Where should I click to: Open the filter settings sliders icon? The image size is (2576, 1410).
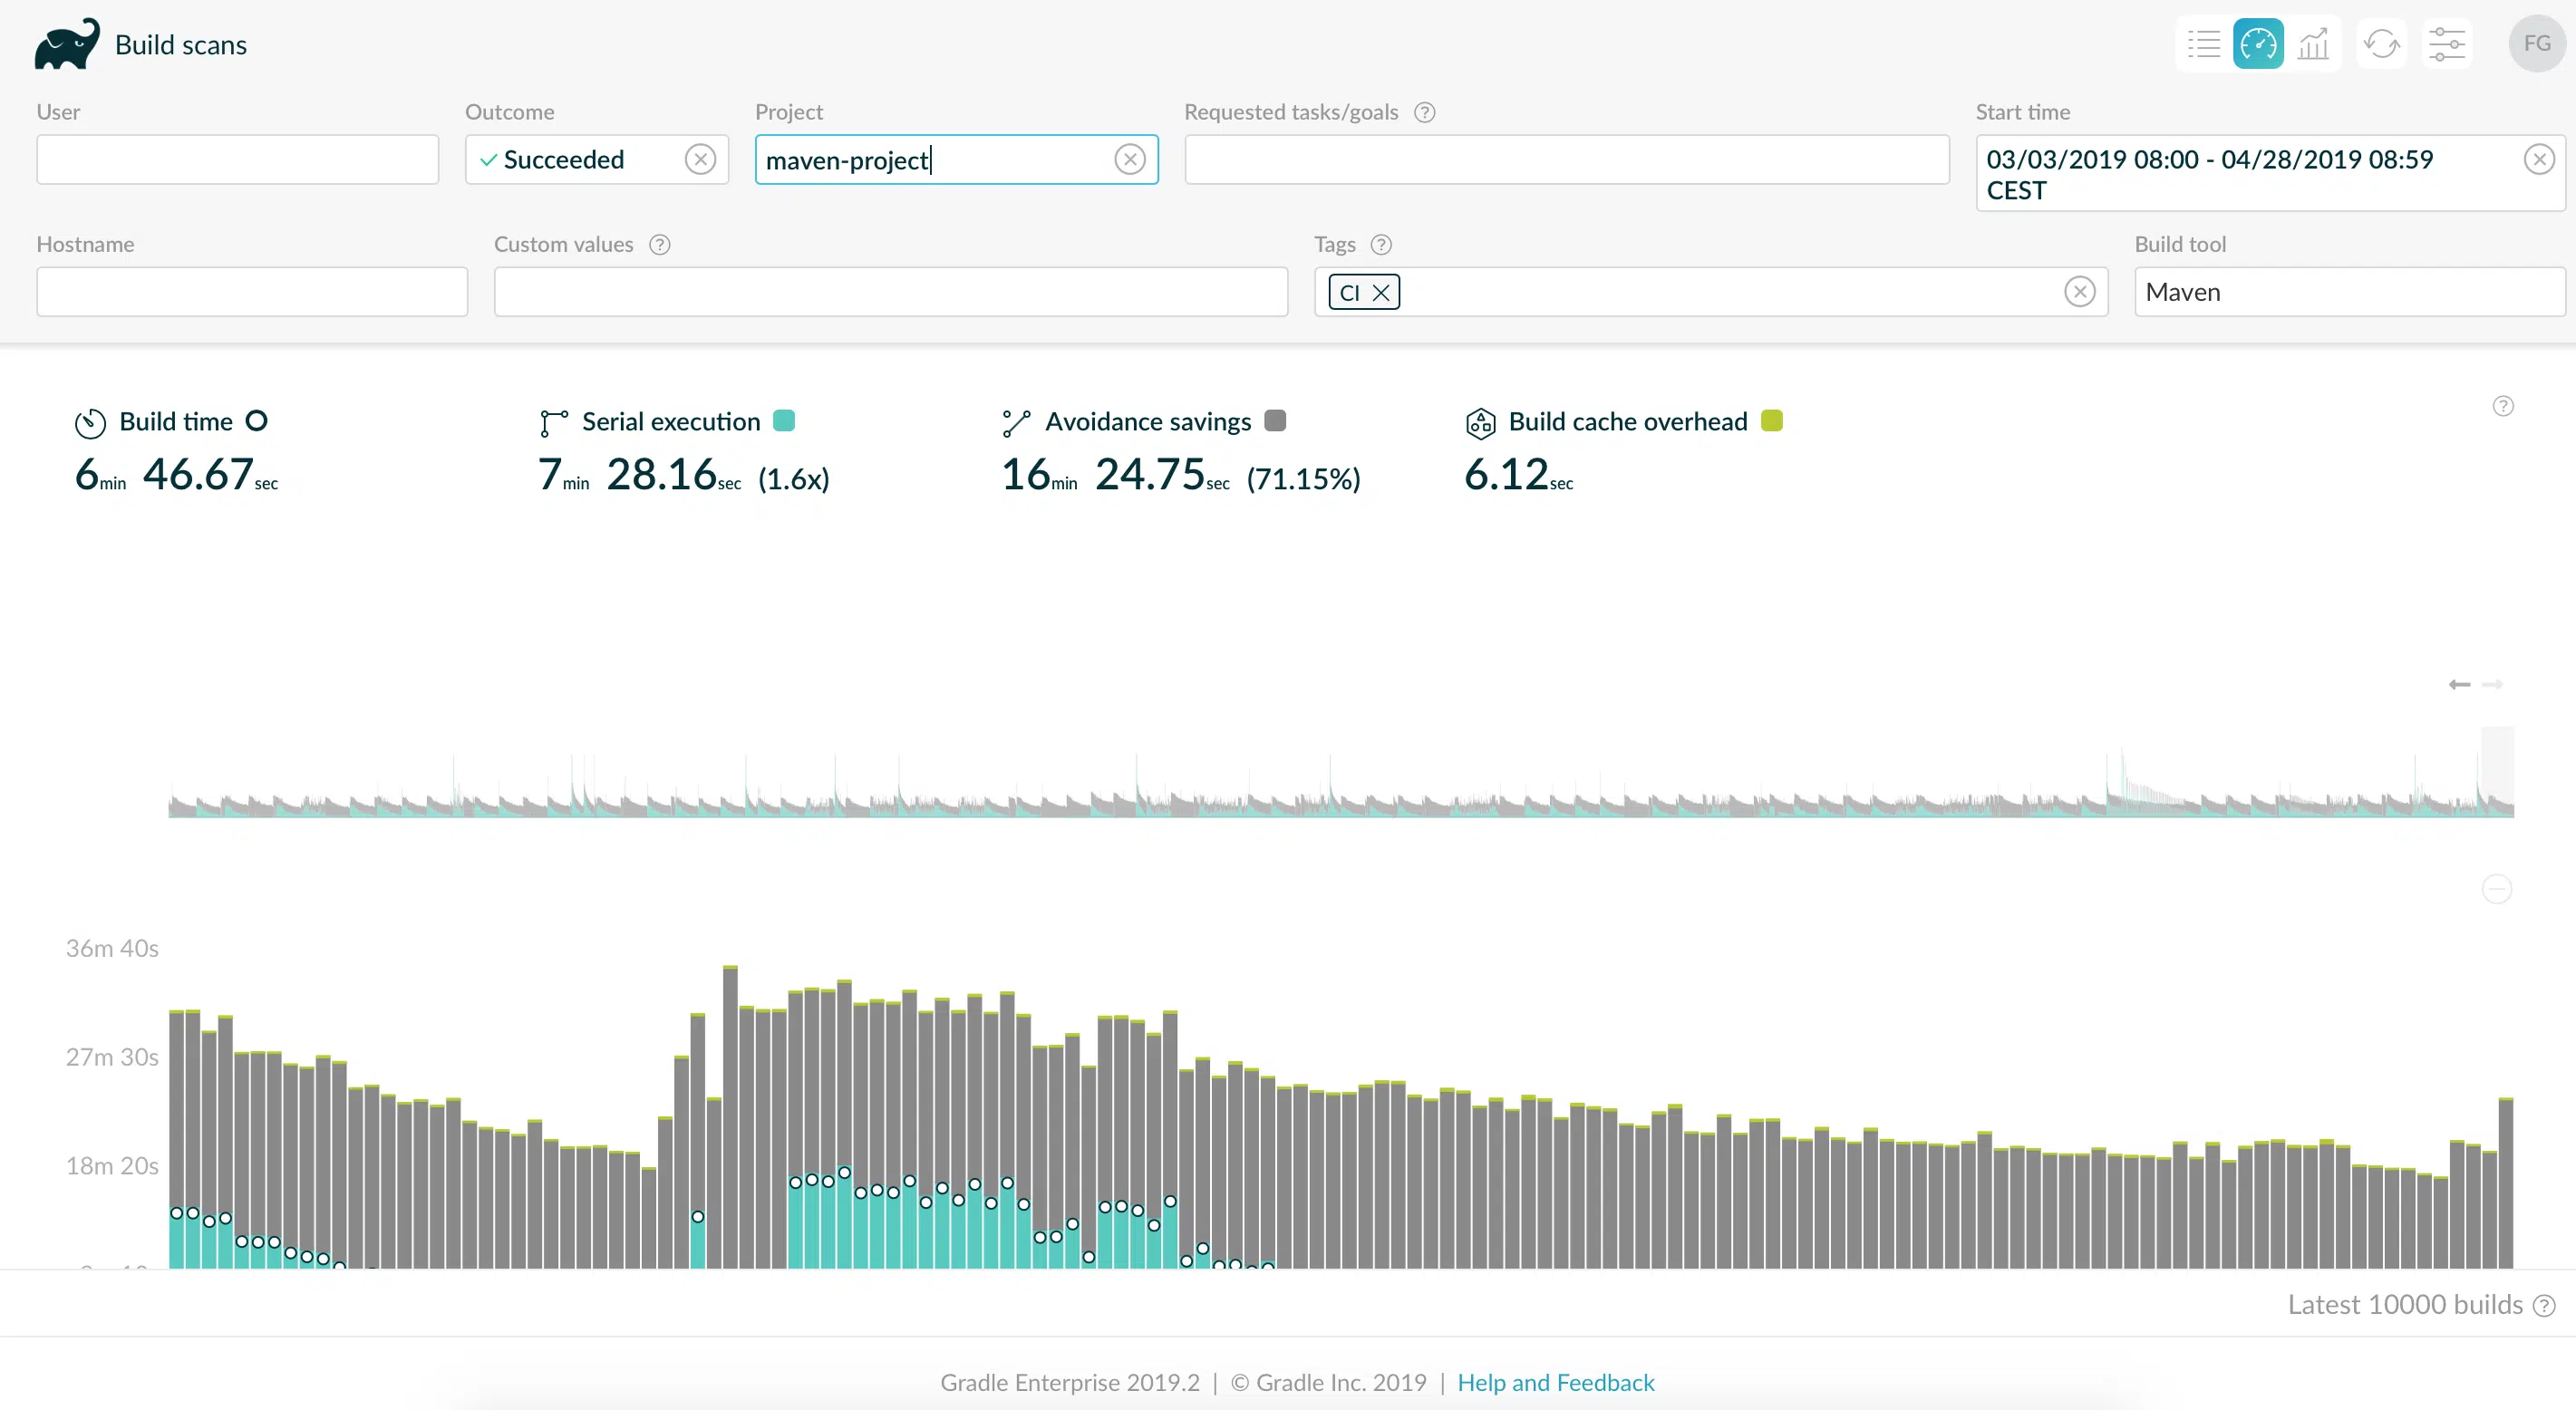click(x=2446, y=44)
